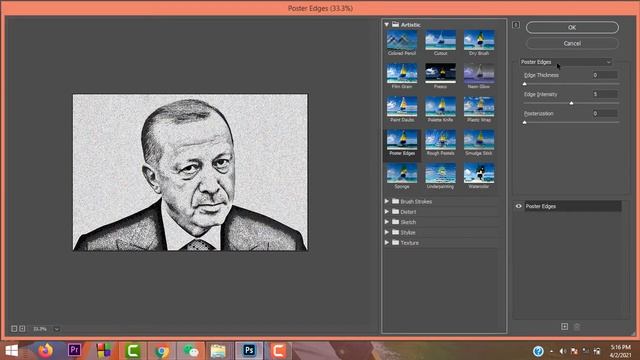Open the orange Camtasia recorder taskbar icon
640x360 pixels.
[x=279, y=350]
